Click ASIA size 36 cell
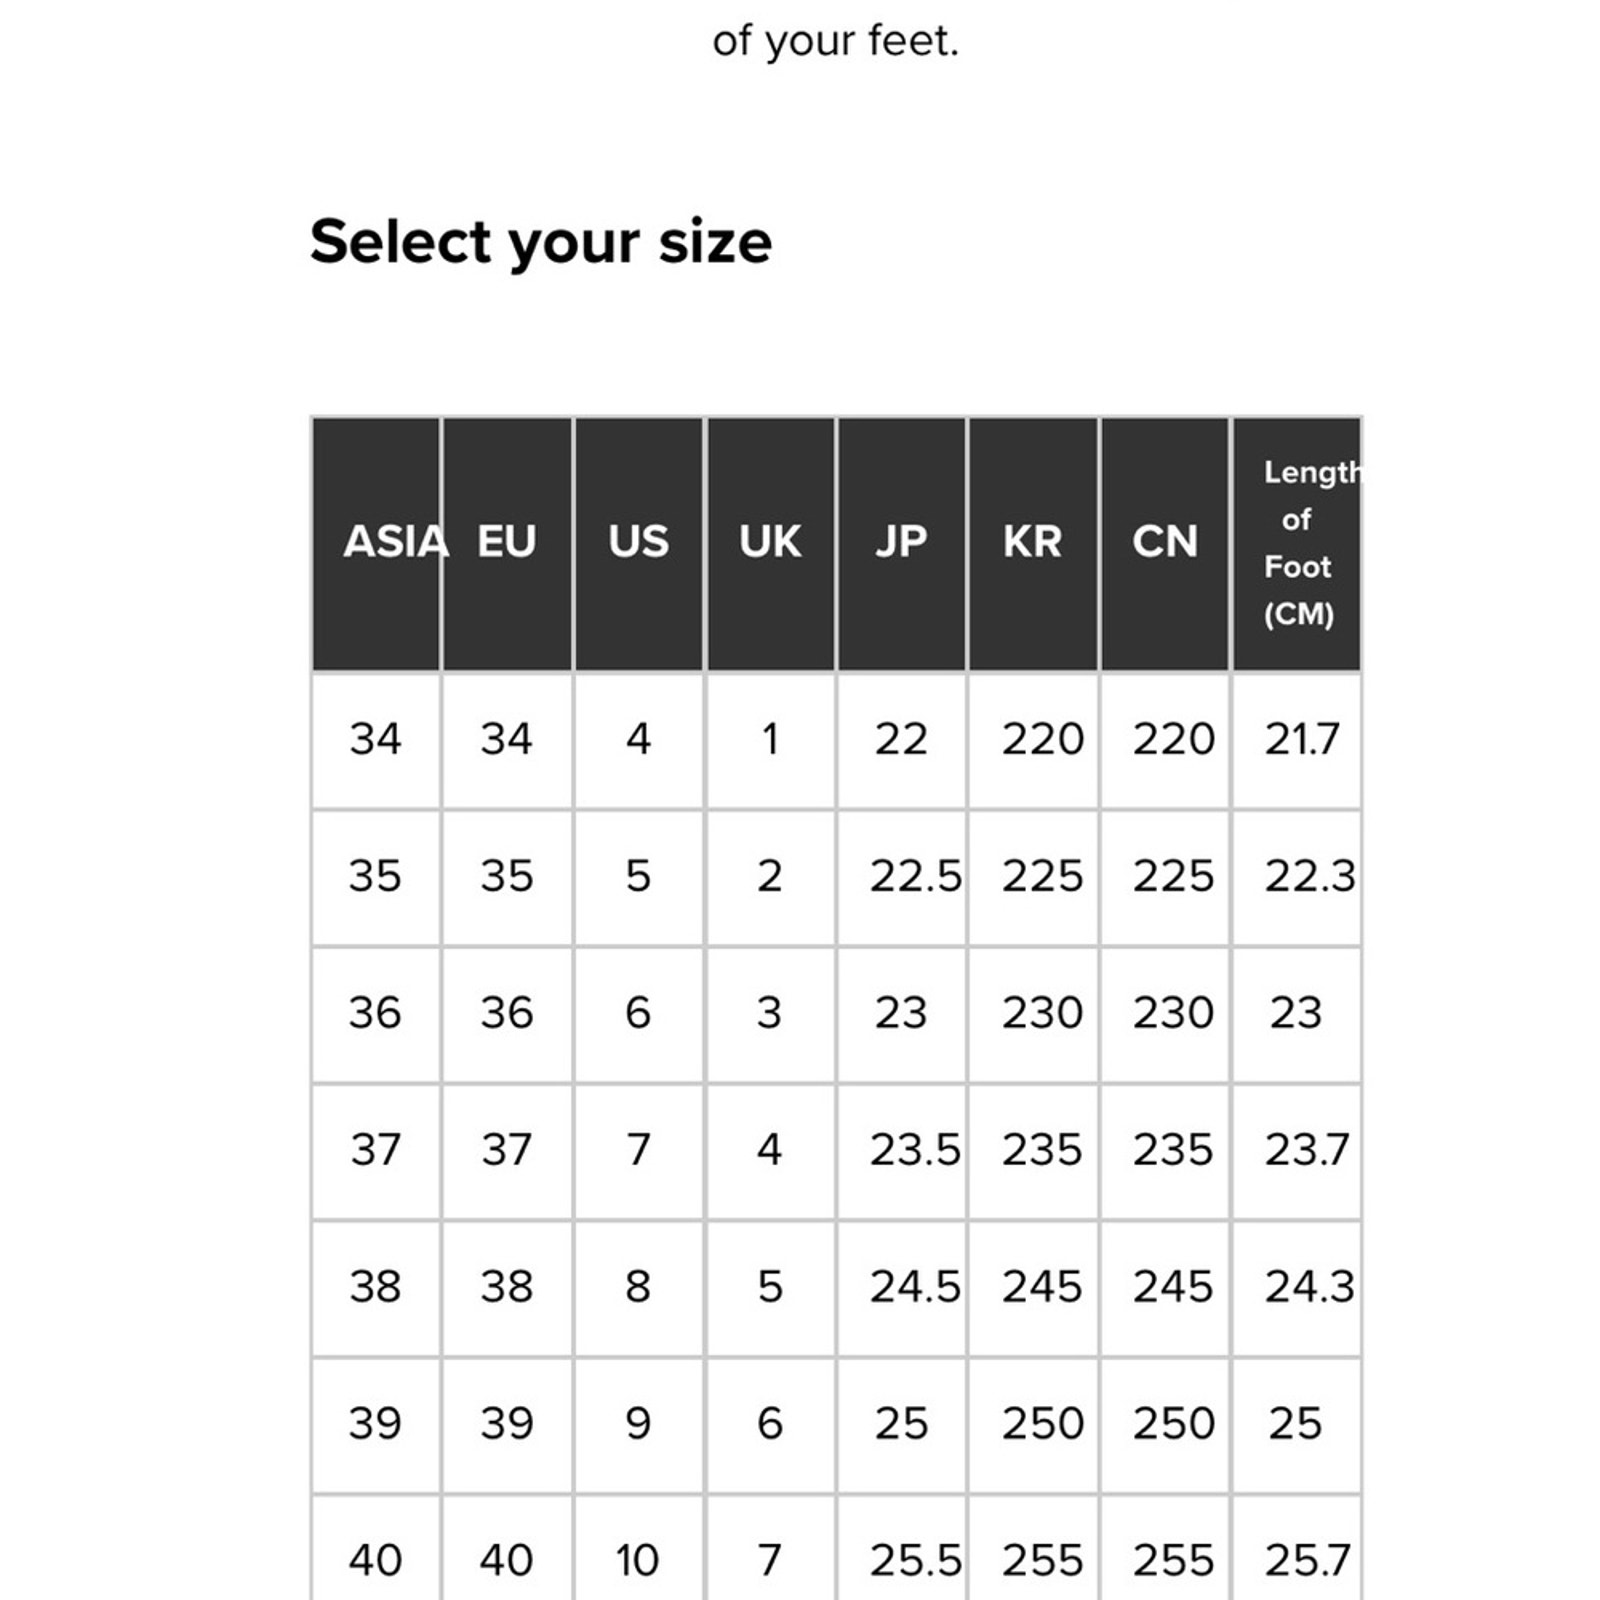Screen dimensions: 1600x1600 coord(376,1013)
